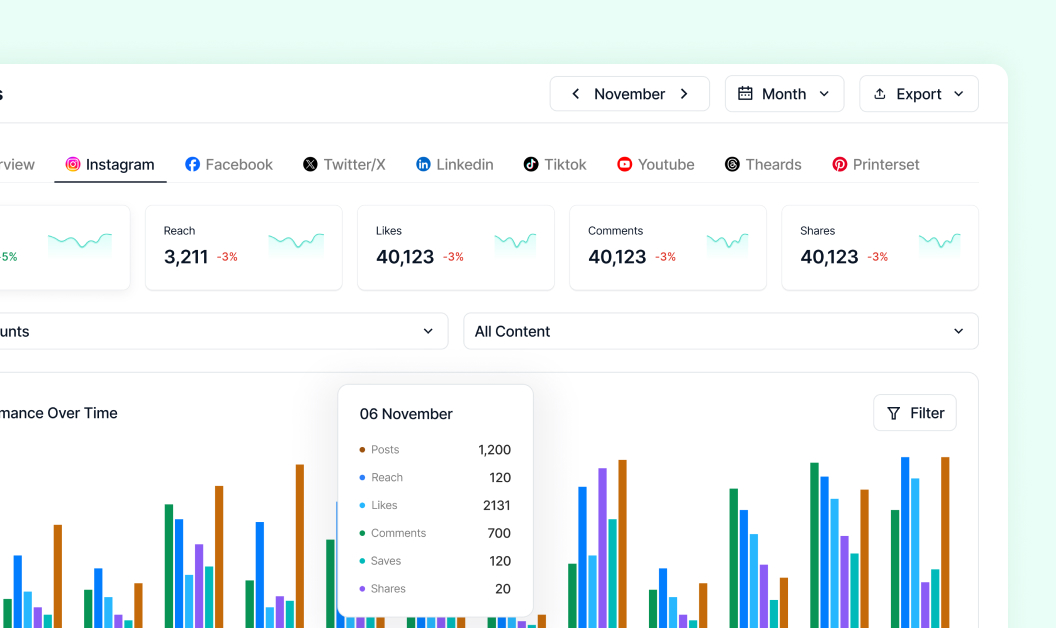
Task: Click the Shares value 20 in tooltip
Action: tap(503, 589)
